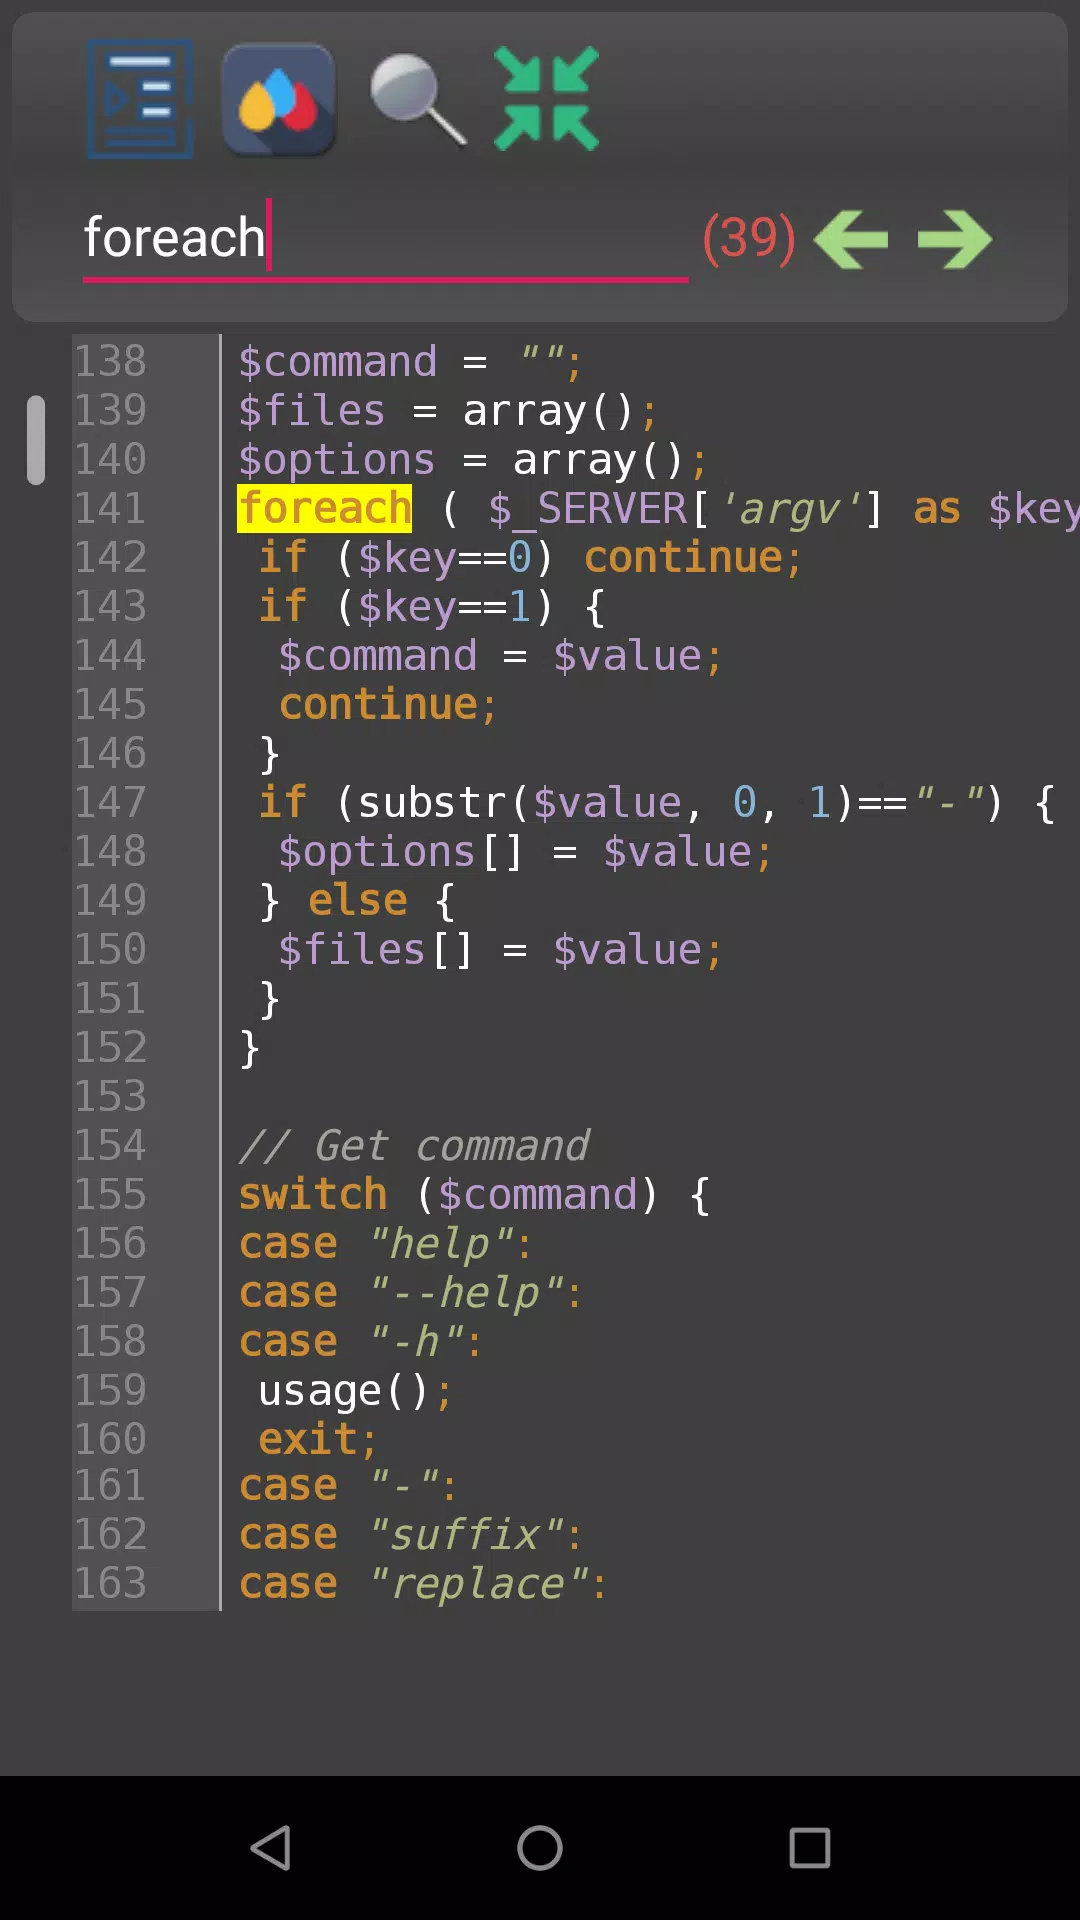Go to previous search match arrow
The width and height of the screenshot is (1080, 1920).
851,239
